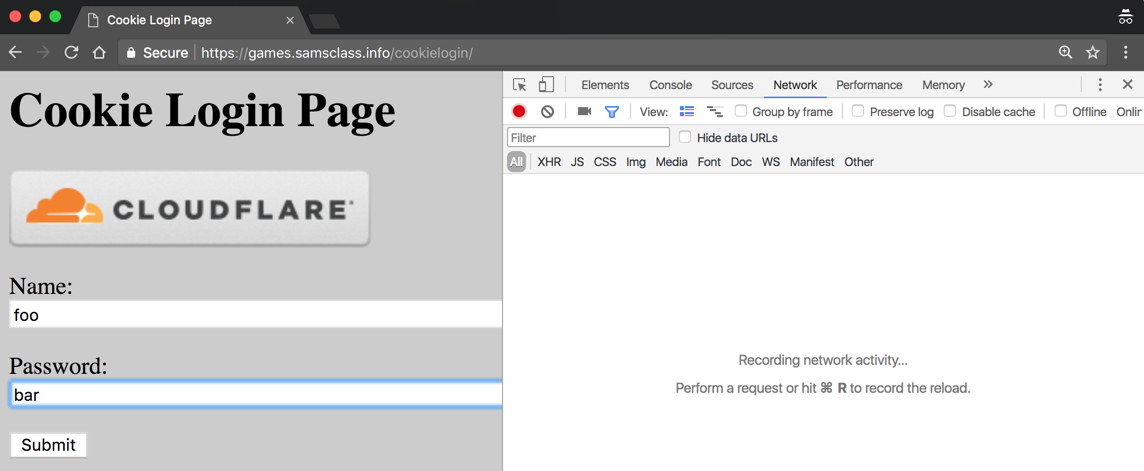Switch to large request rows view
This screenshot has height=471, width=1144.
click(687, 112)
